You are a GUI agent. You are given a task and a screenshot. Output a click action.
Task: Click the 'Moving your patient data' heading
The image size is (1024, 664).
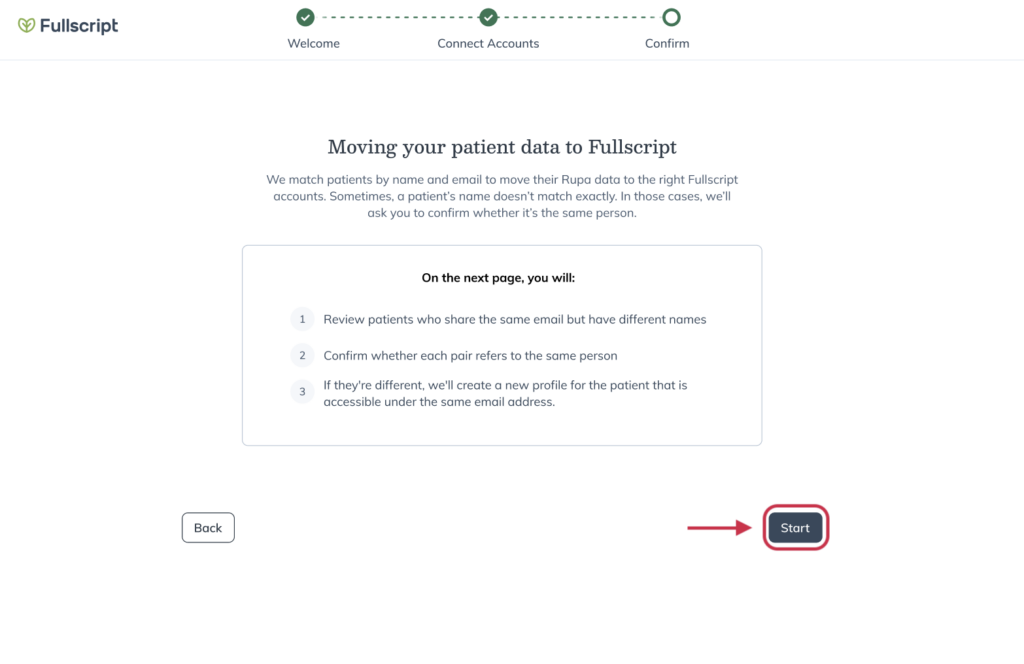pyautogui.click(x=501, y=146)
